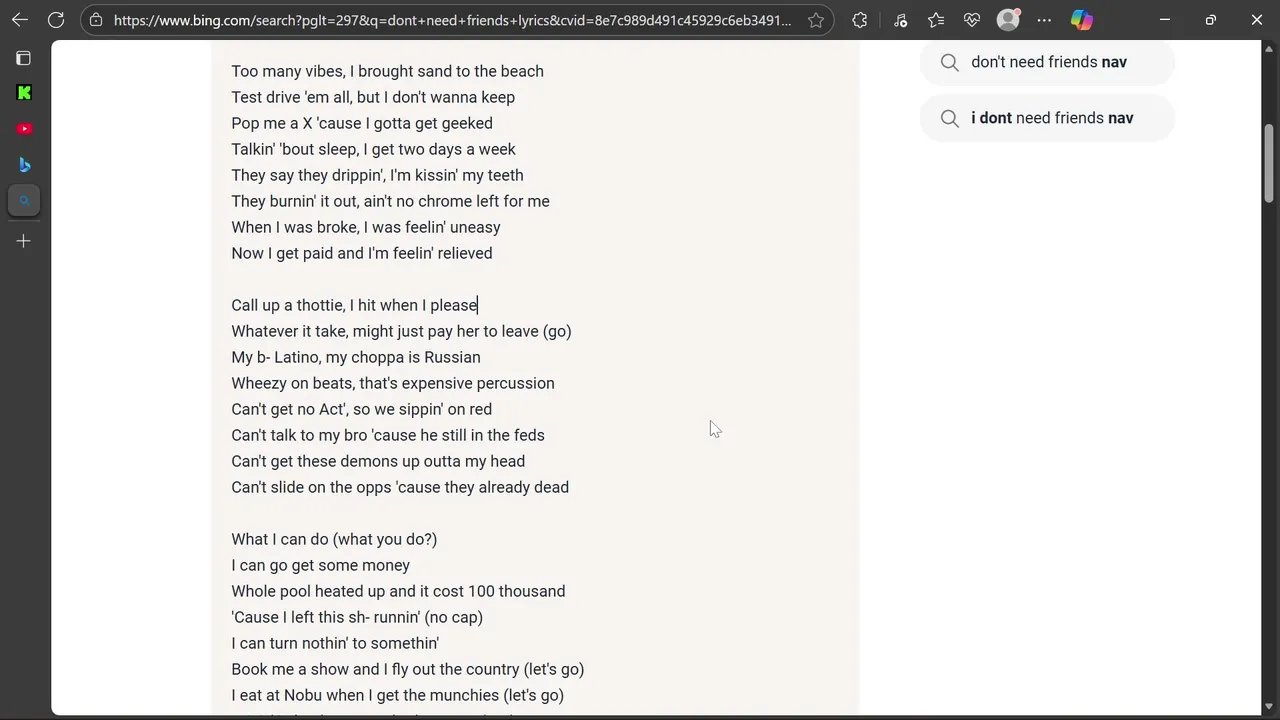Screen dimensions: 1280x720
Task: Click lyric "Wheezy on beats, that's expensive percussion"
Action: [x=393, y=383]
